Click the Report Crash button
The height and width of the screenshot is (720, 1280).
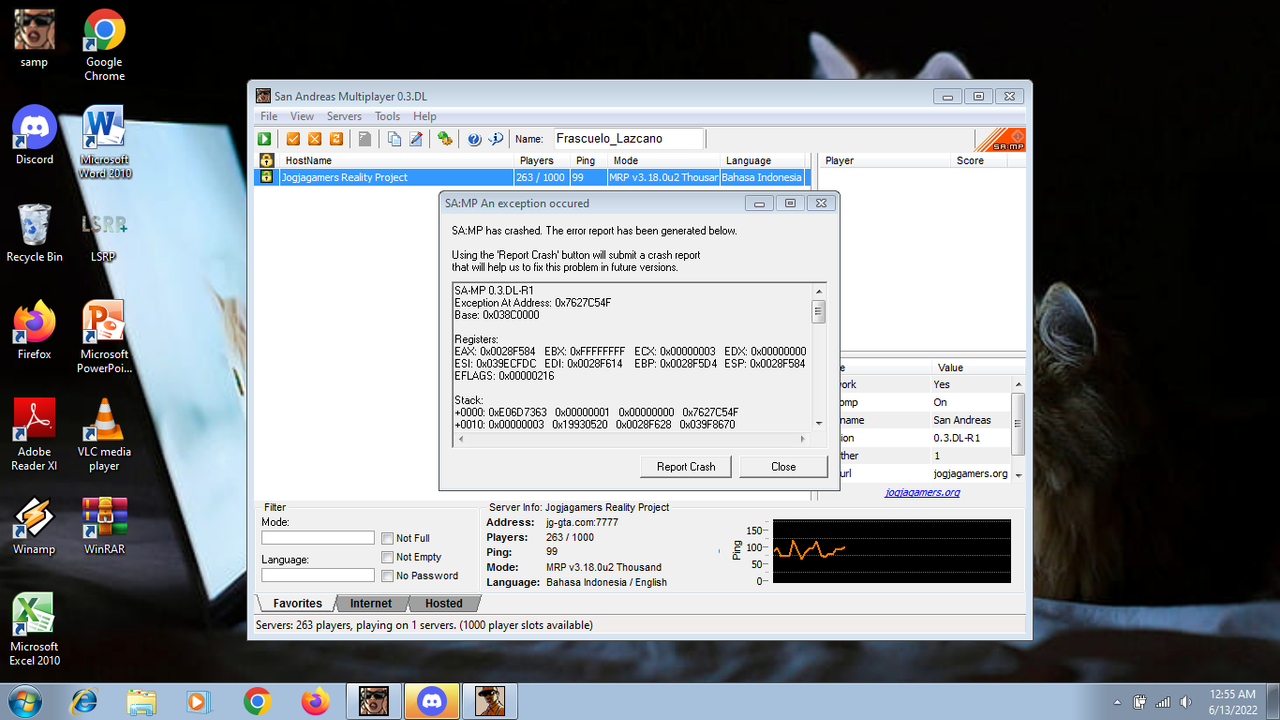(686, 466)
